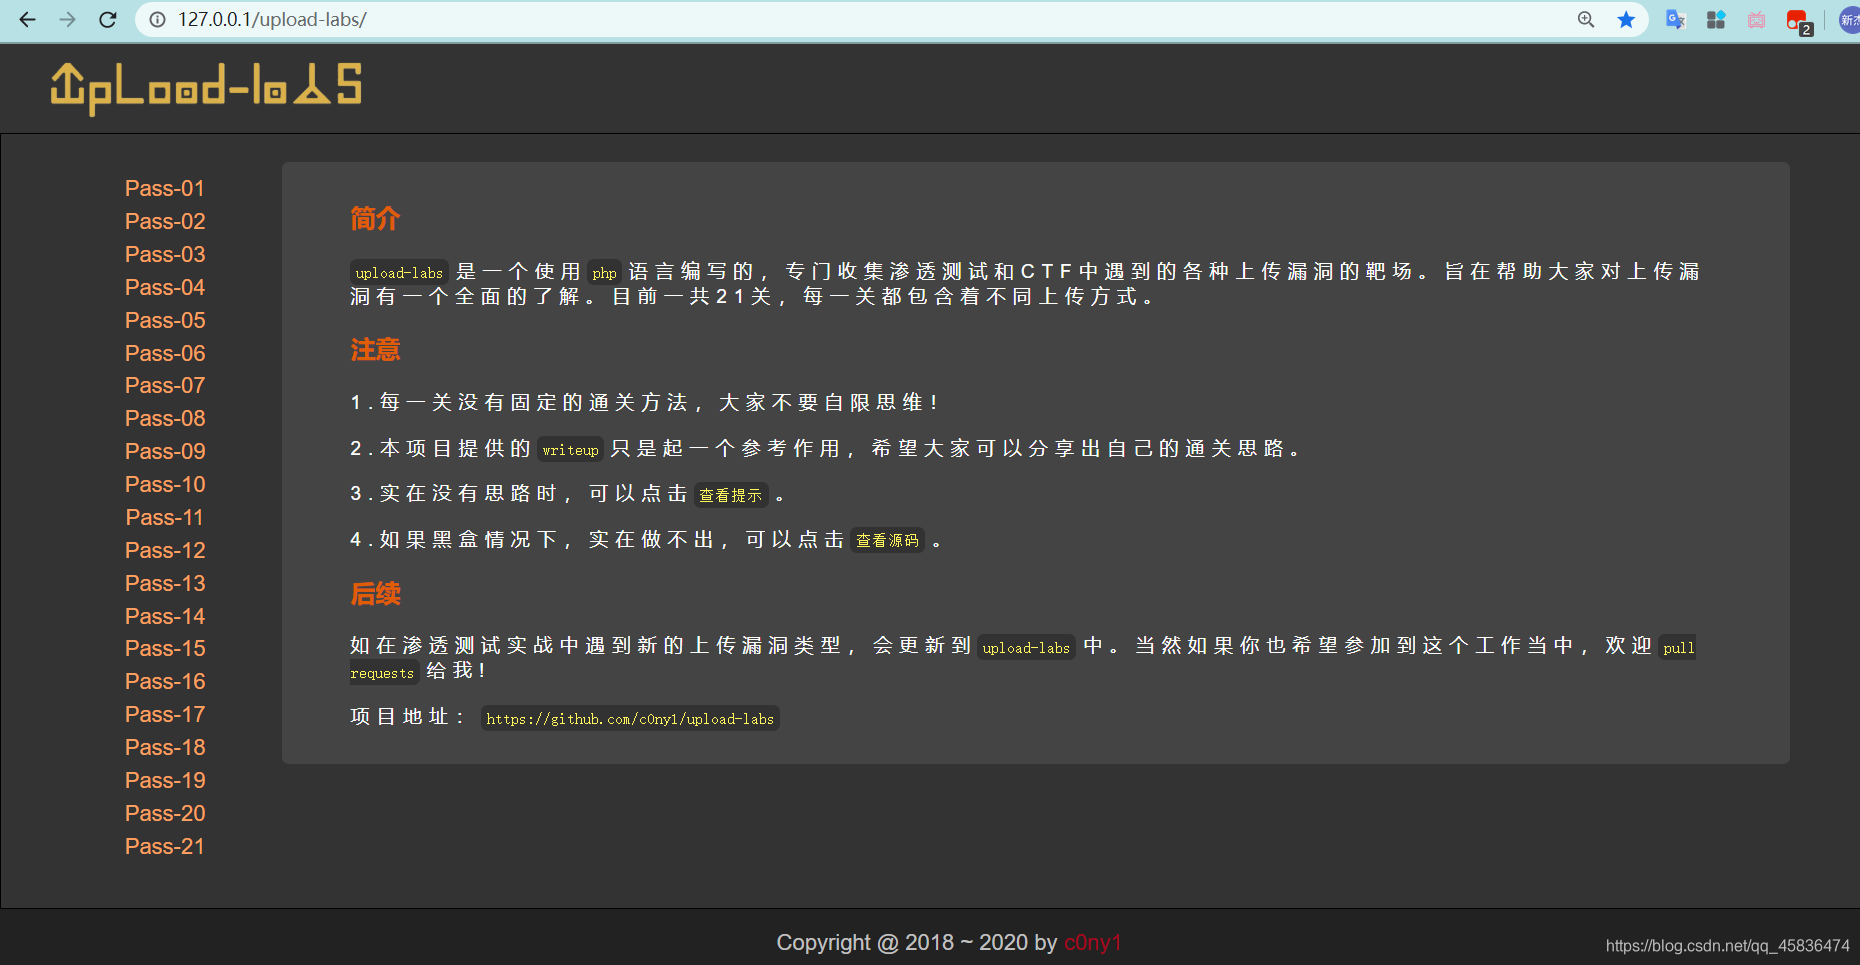This screenshot has width=1860, height=965.
Task: Click the browser forward arrow
Action: point(67,19)
